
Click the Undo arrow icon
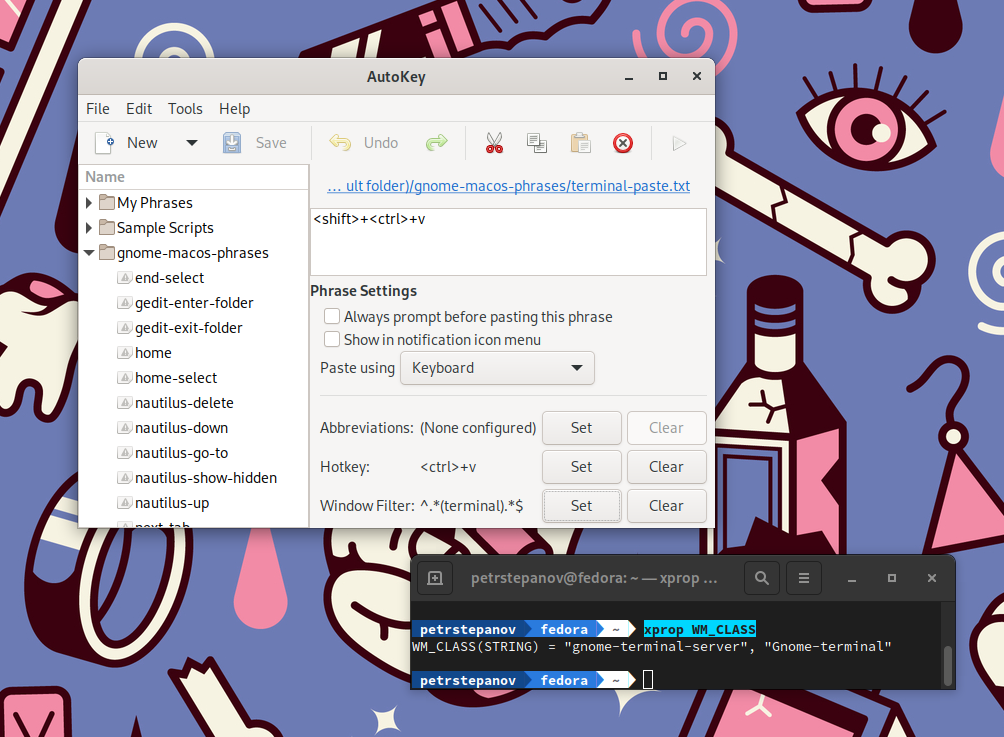(340, 143)
